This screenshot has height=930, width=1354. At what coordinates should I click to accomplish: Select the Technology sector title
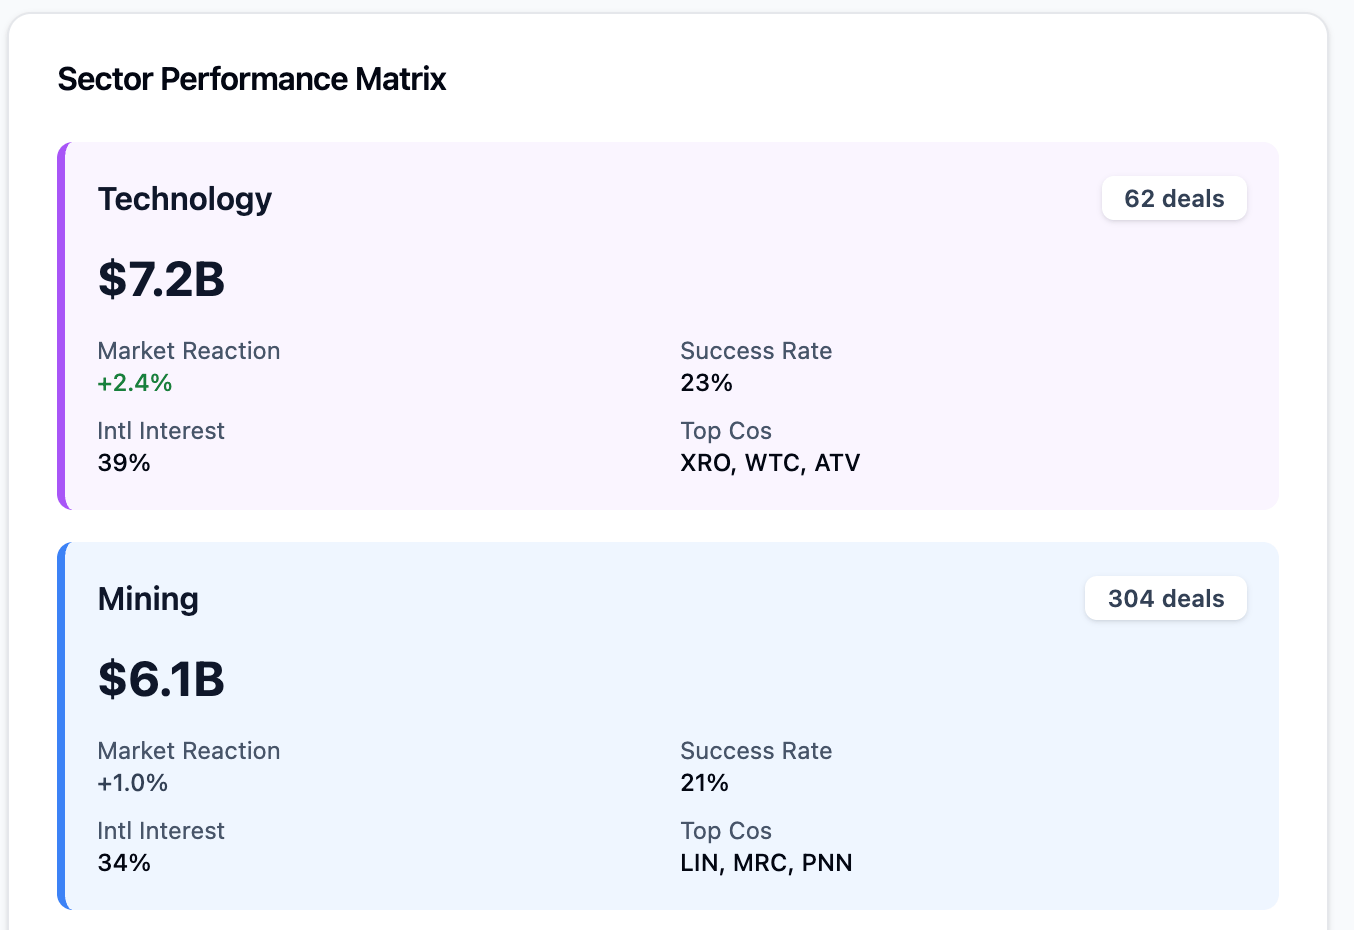(185, 199)
